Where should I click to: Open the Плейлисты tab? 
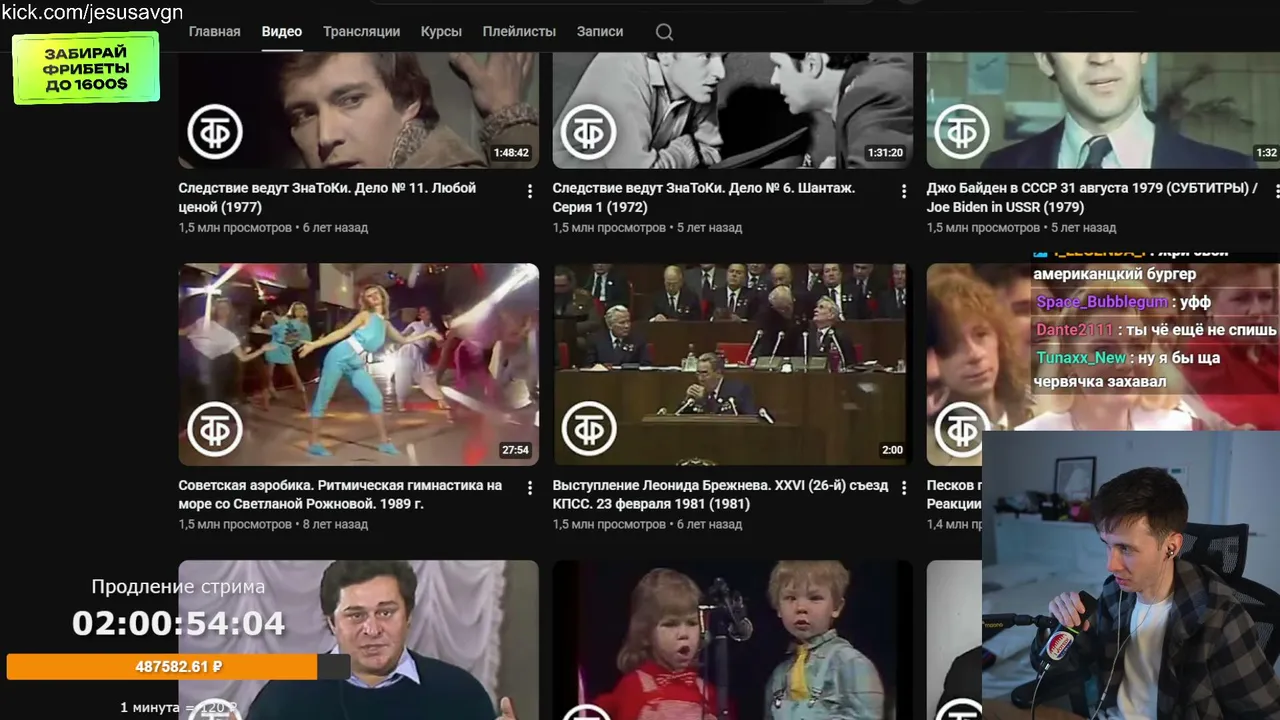coord(519,32)
